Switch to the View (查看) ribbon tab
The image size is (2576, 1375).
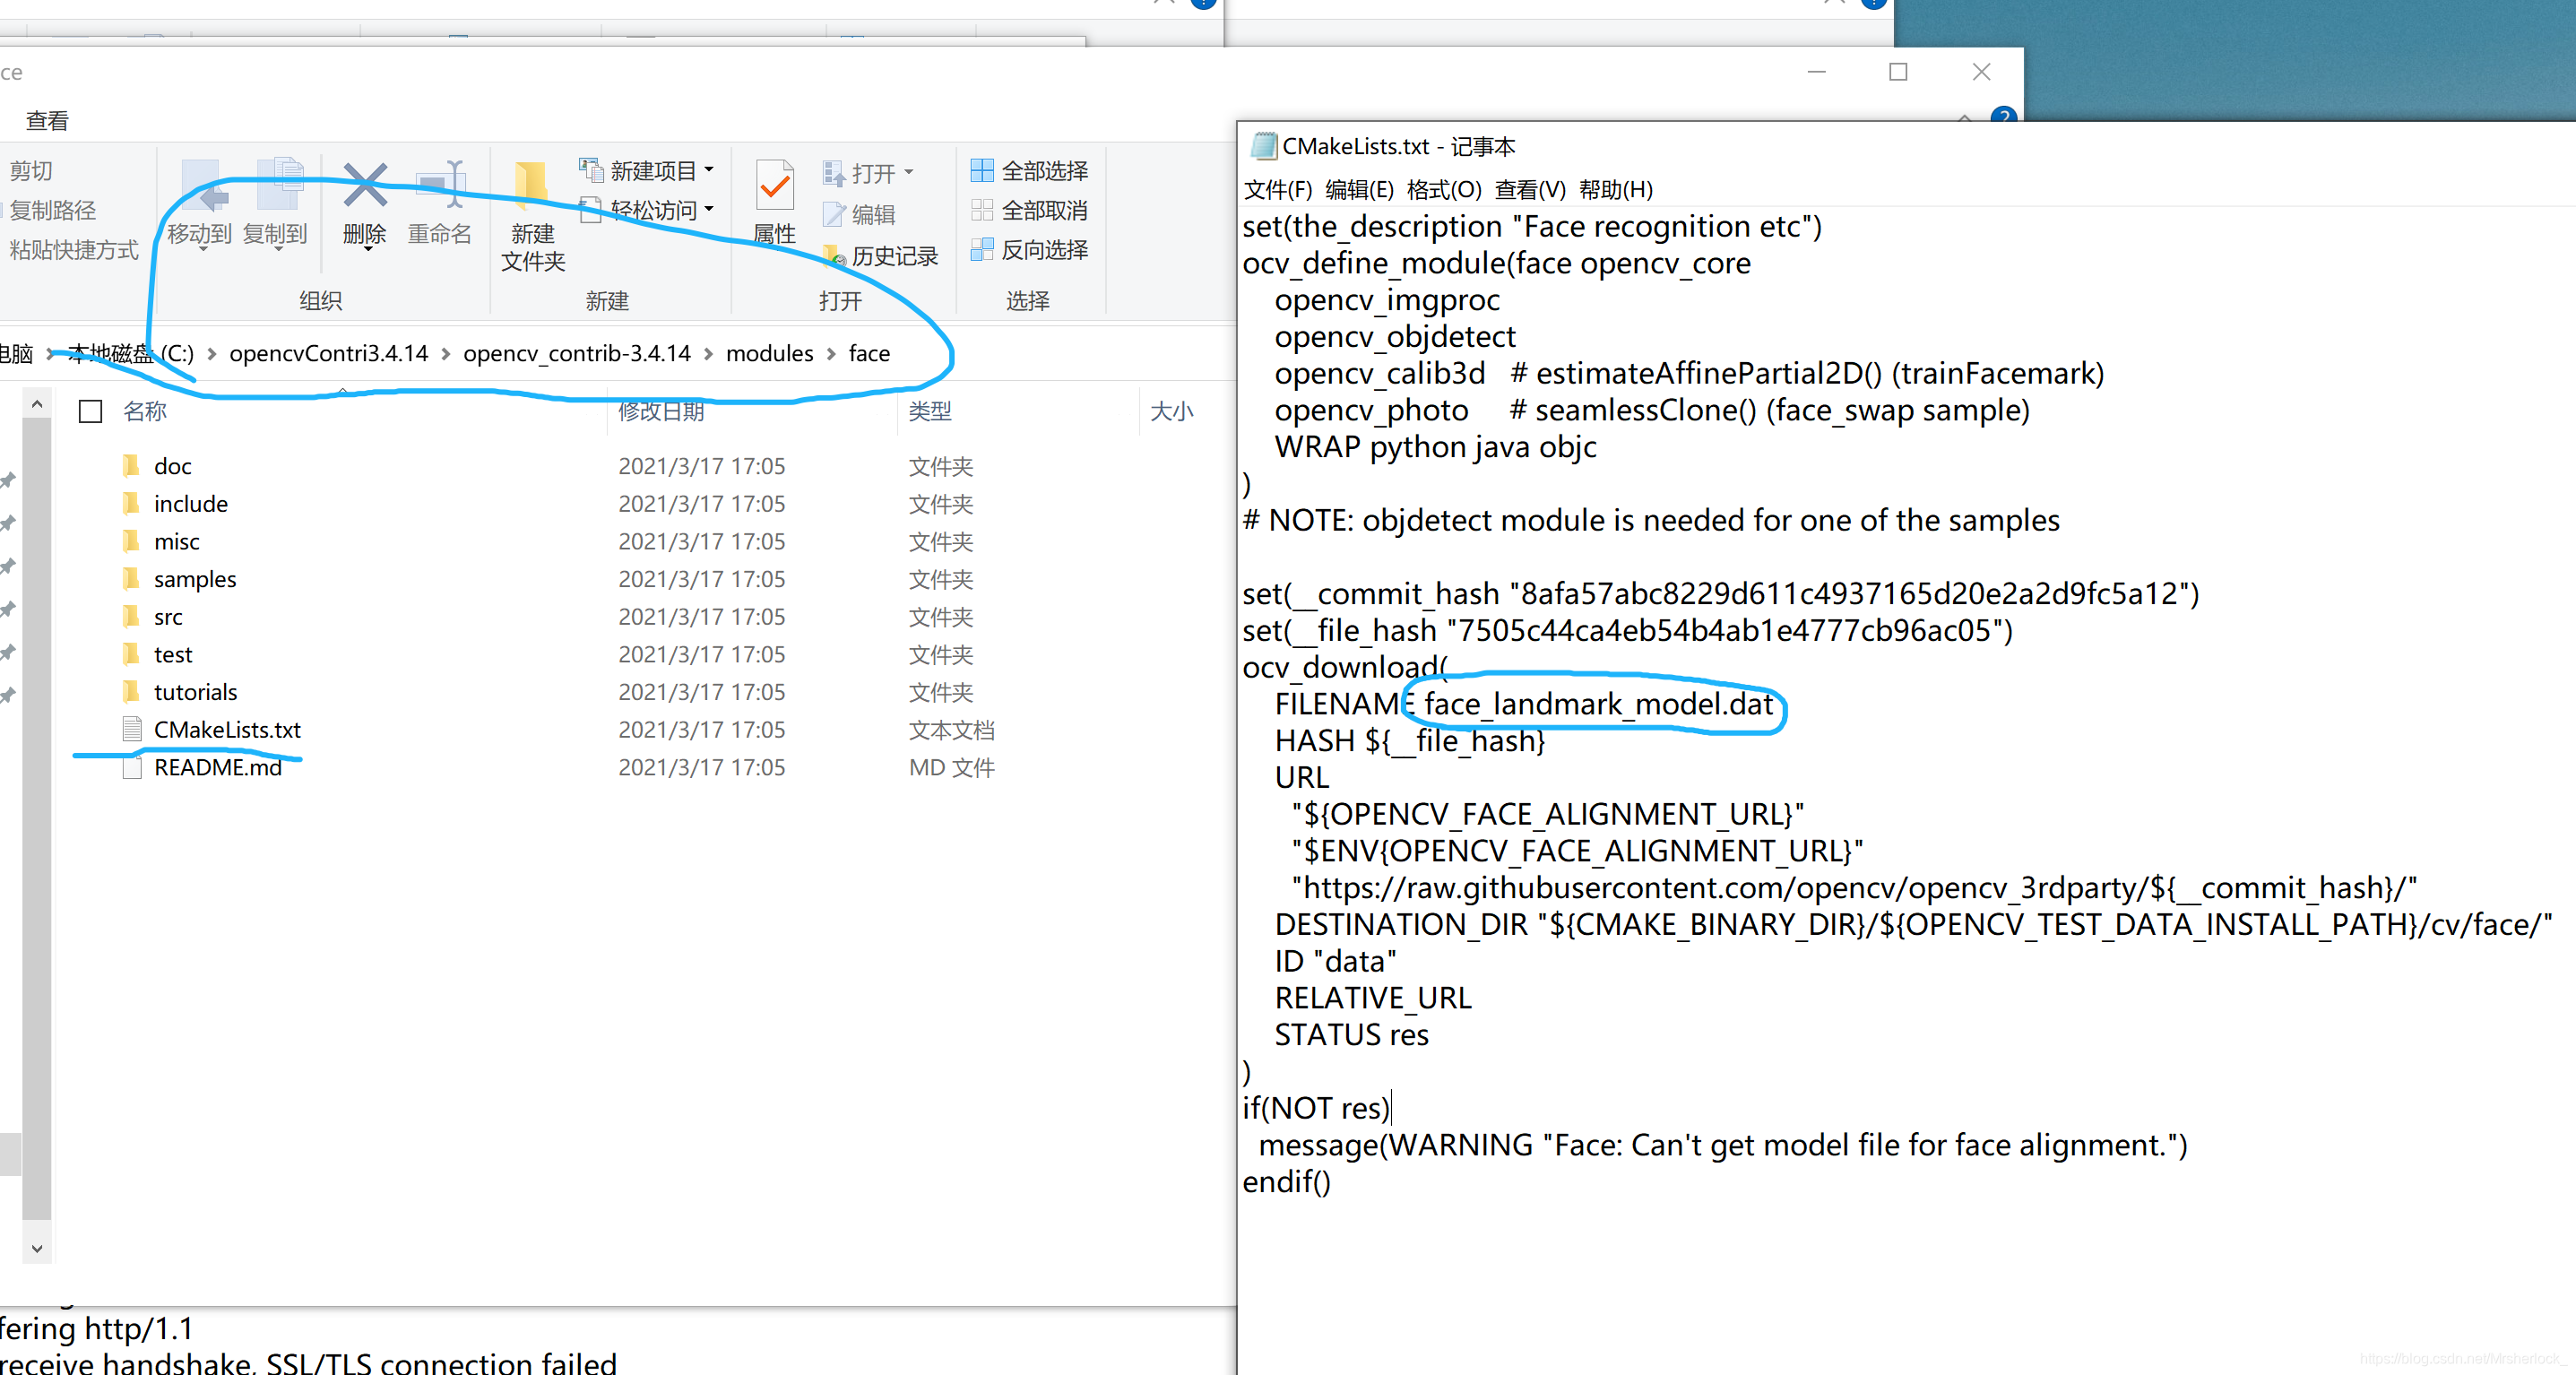pos(47,121)
